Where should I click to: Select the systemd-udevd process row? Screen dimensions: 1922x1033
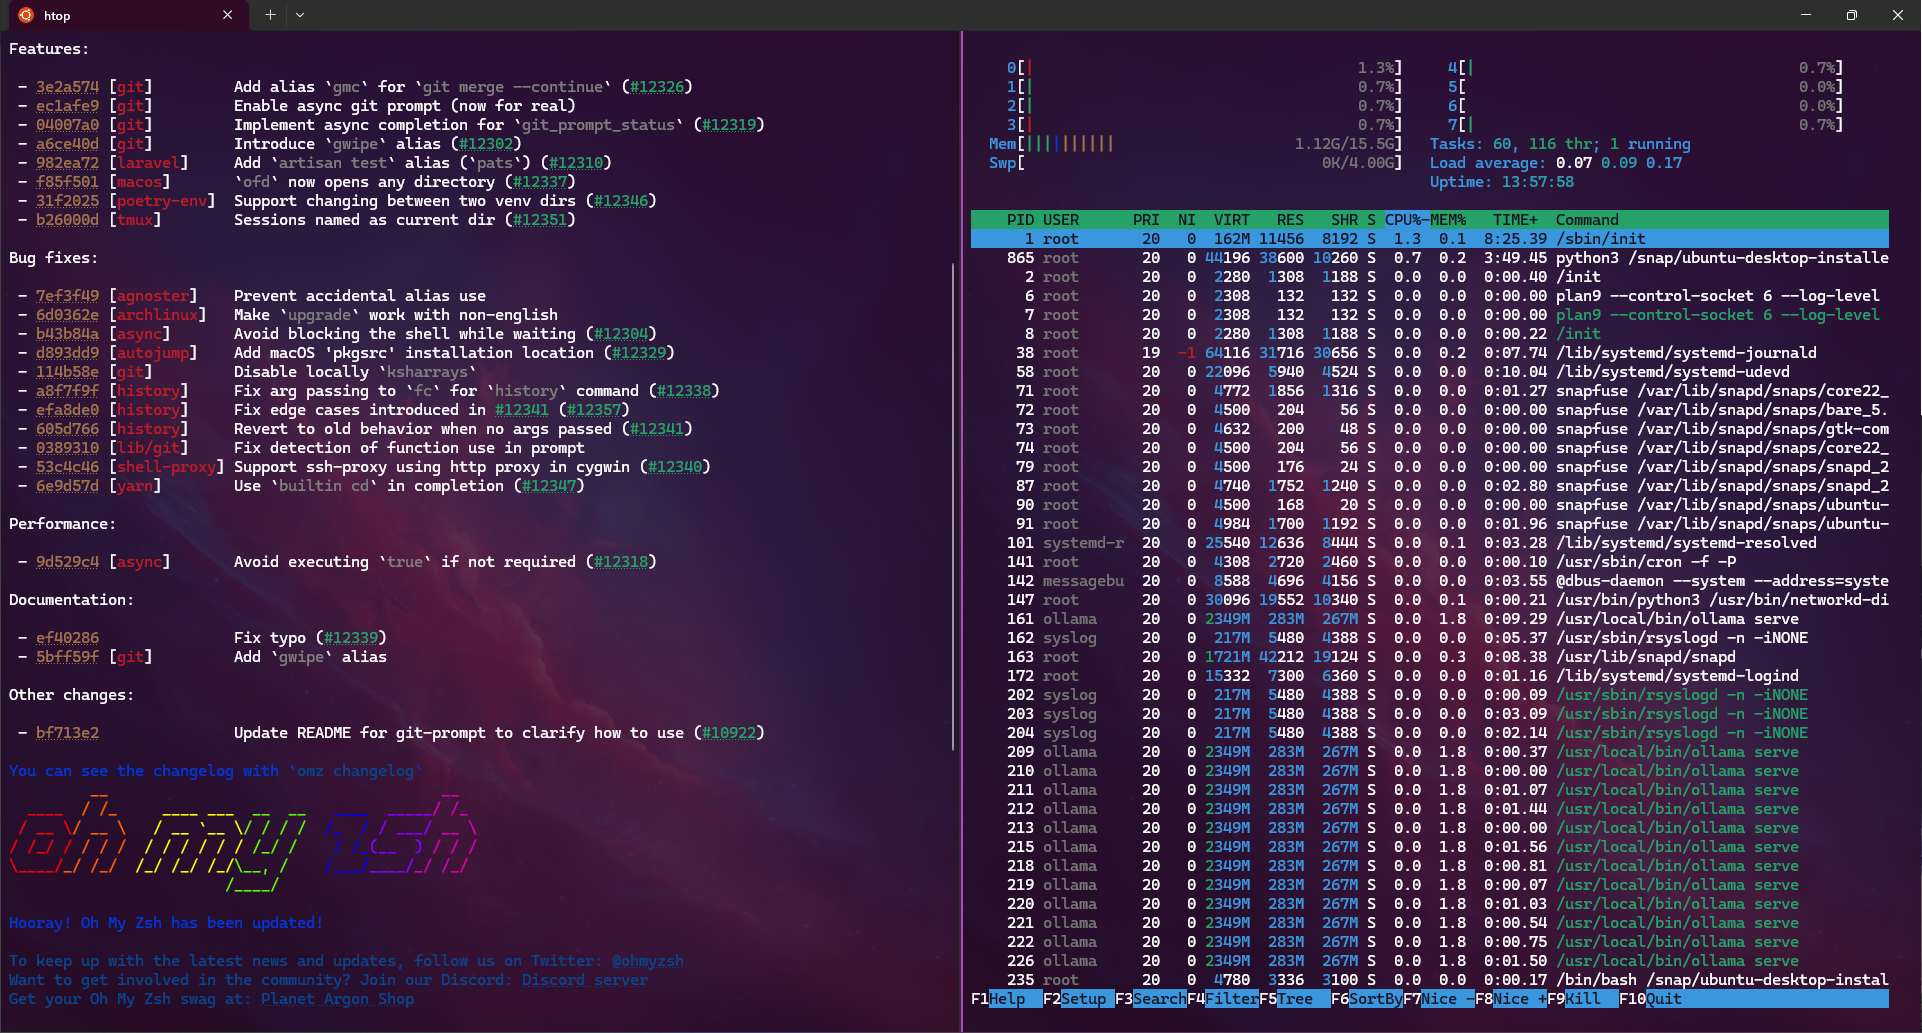[x=1429, y=372]
